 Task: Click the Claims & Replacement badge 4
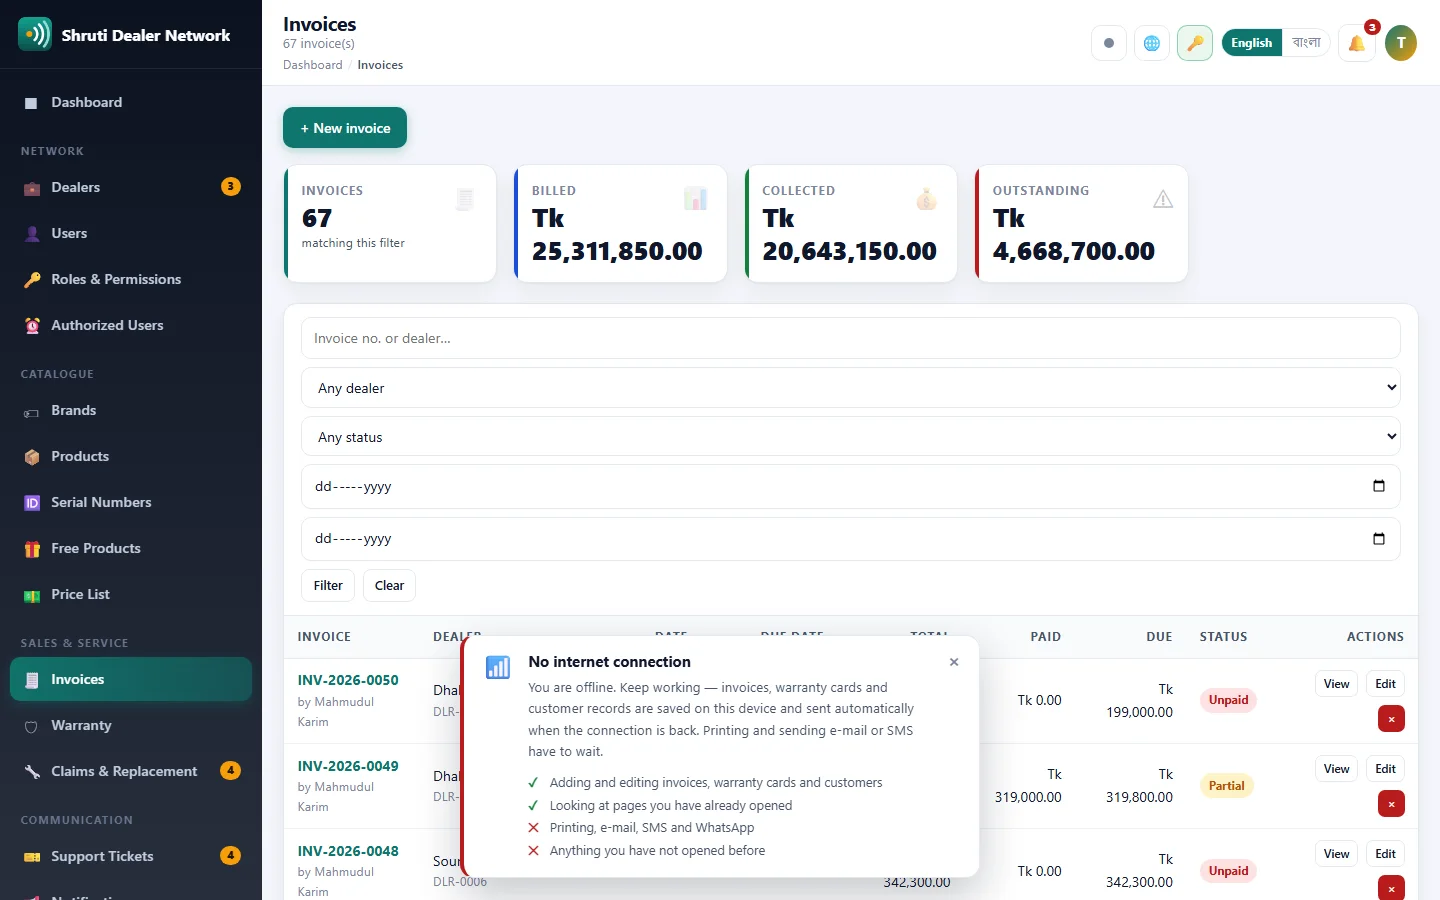click(231, 770)
